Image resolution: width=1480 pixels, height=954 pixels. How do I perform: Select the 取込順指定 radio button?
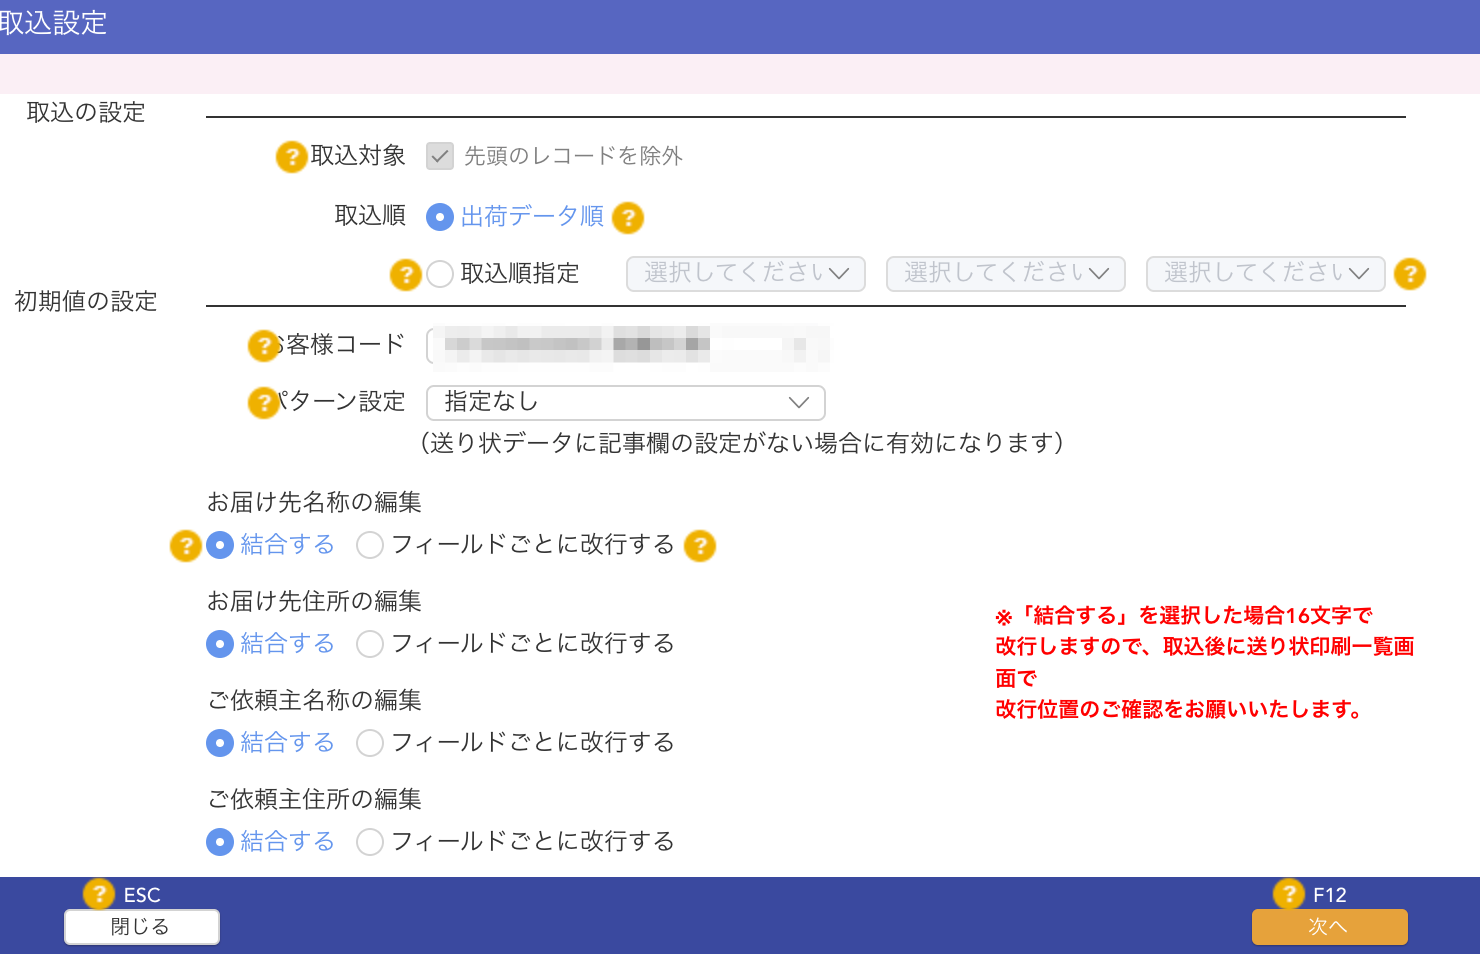(440, 274)
